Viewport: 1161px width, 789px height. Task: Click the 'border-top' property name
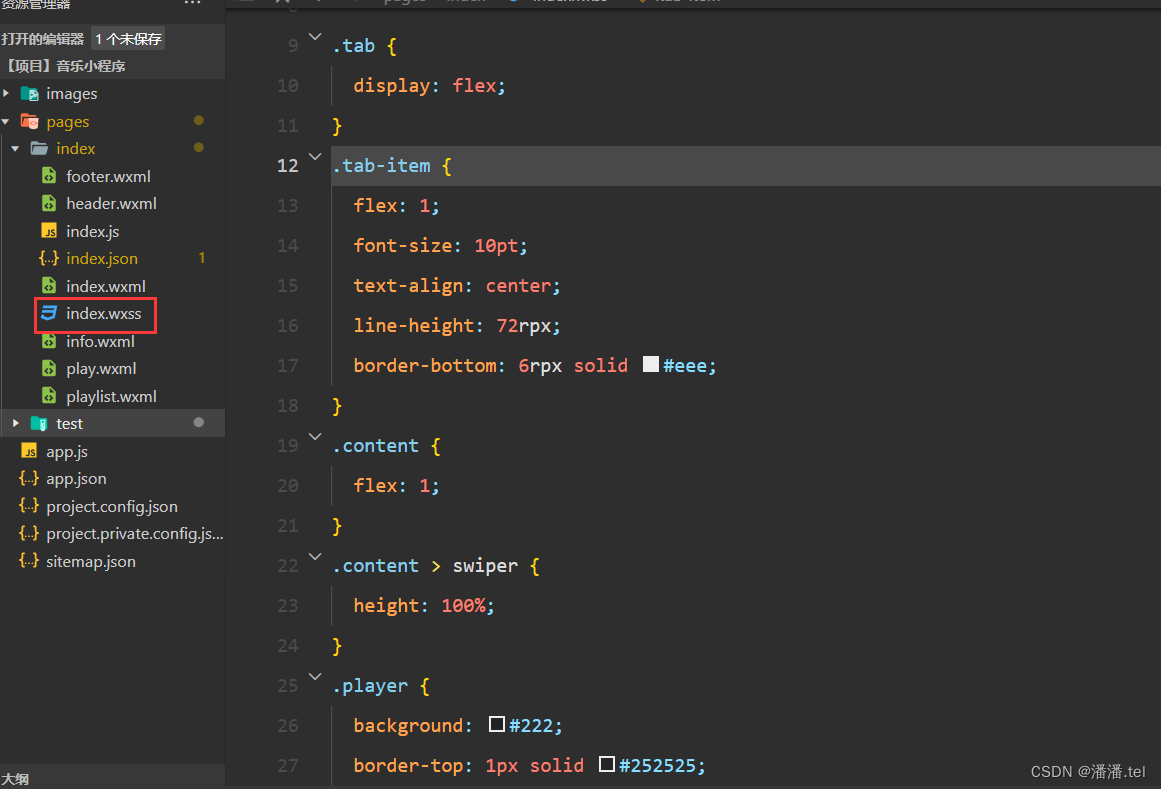click(409, 765)
